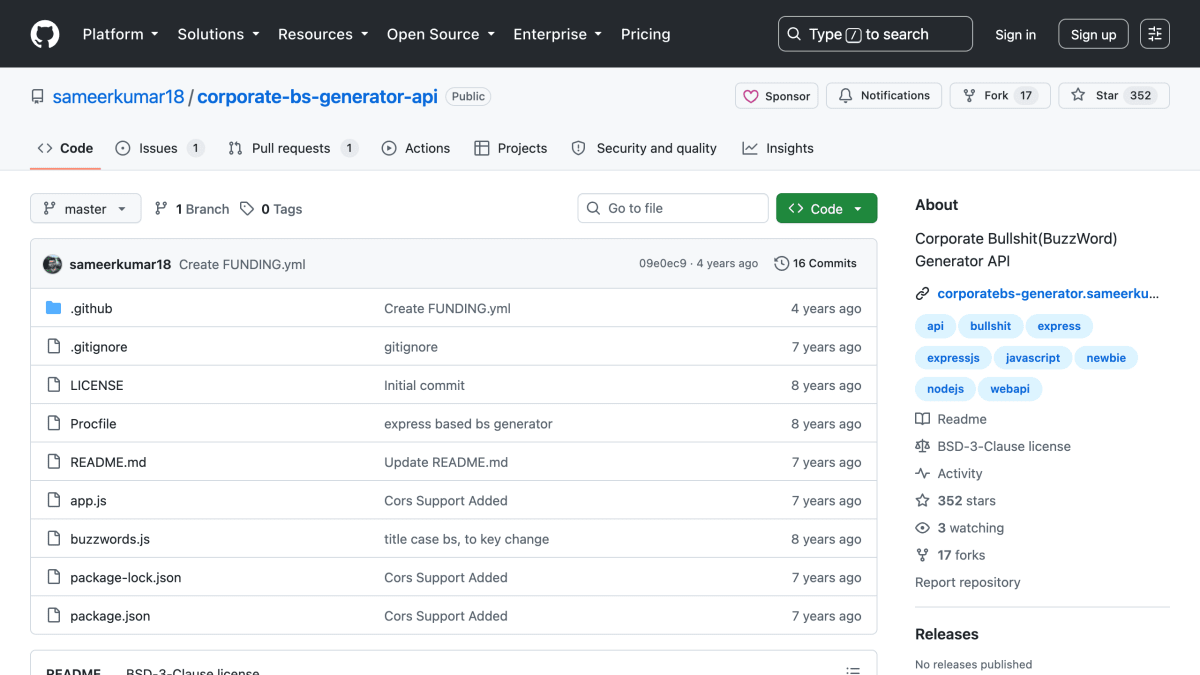Sponsor this repository with the heart button
Viewport: 1200px width, 675px height.
(x=777, y=96)
